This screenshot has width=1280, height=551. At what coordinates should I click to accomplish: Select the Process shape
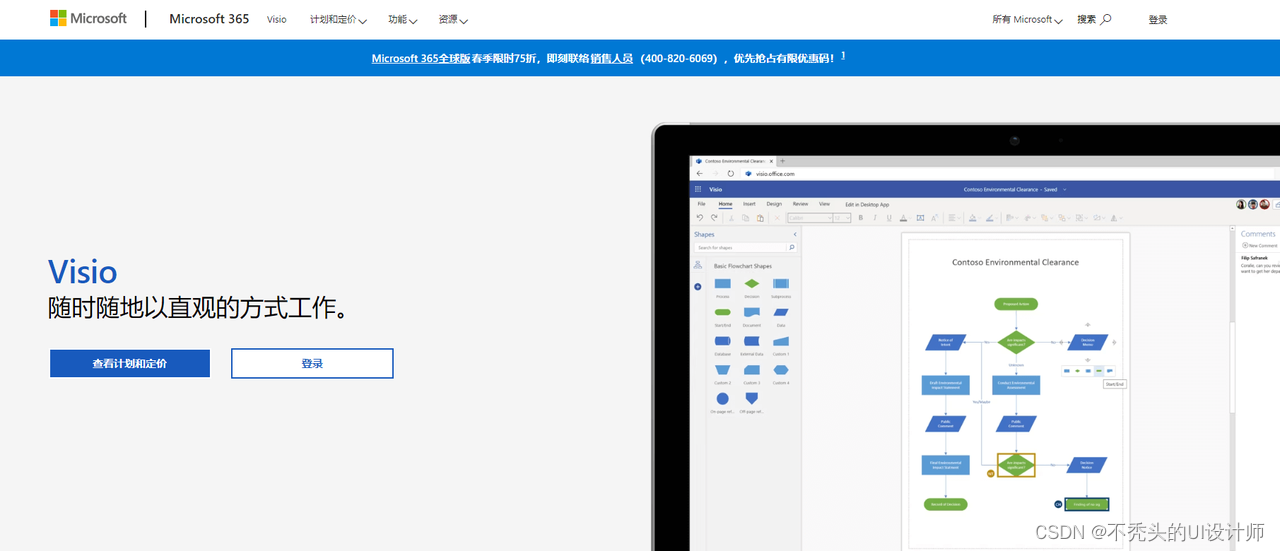[722, 284]
